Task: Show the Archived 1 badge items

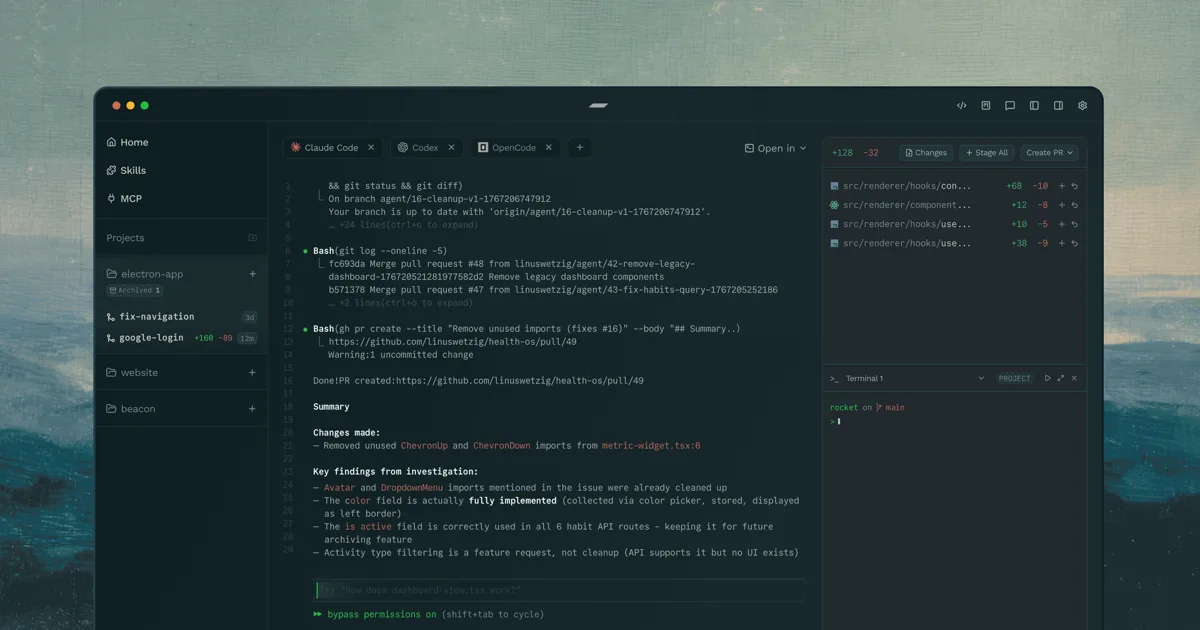Action: [134, 291]
